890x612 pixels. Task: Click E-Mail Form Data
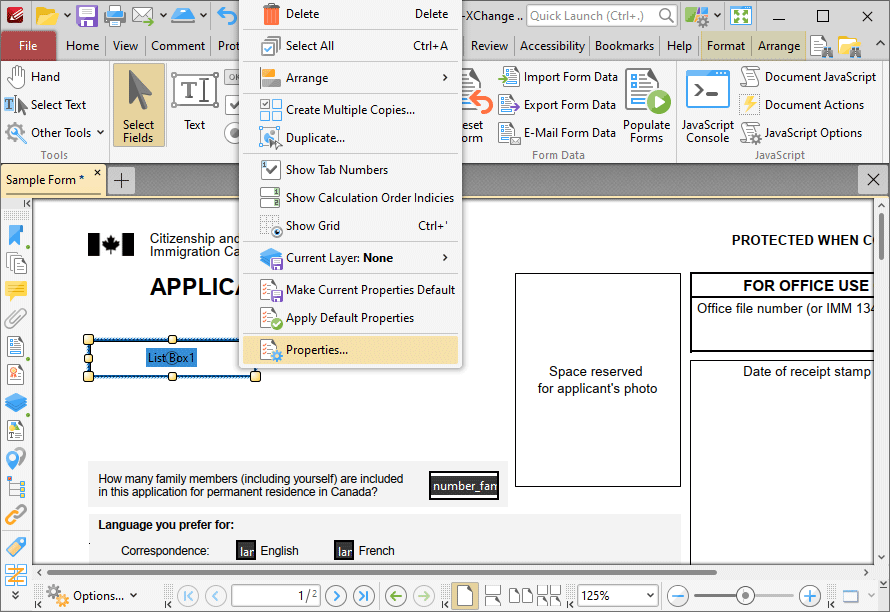tap(557, 133)
